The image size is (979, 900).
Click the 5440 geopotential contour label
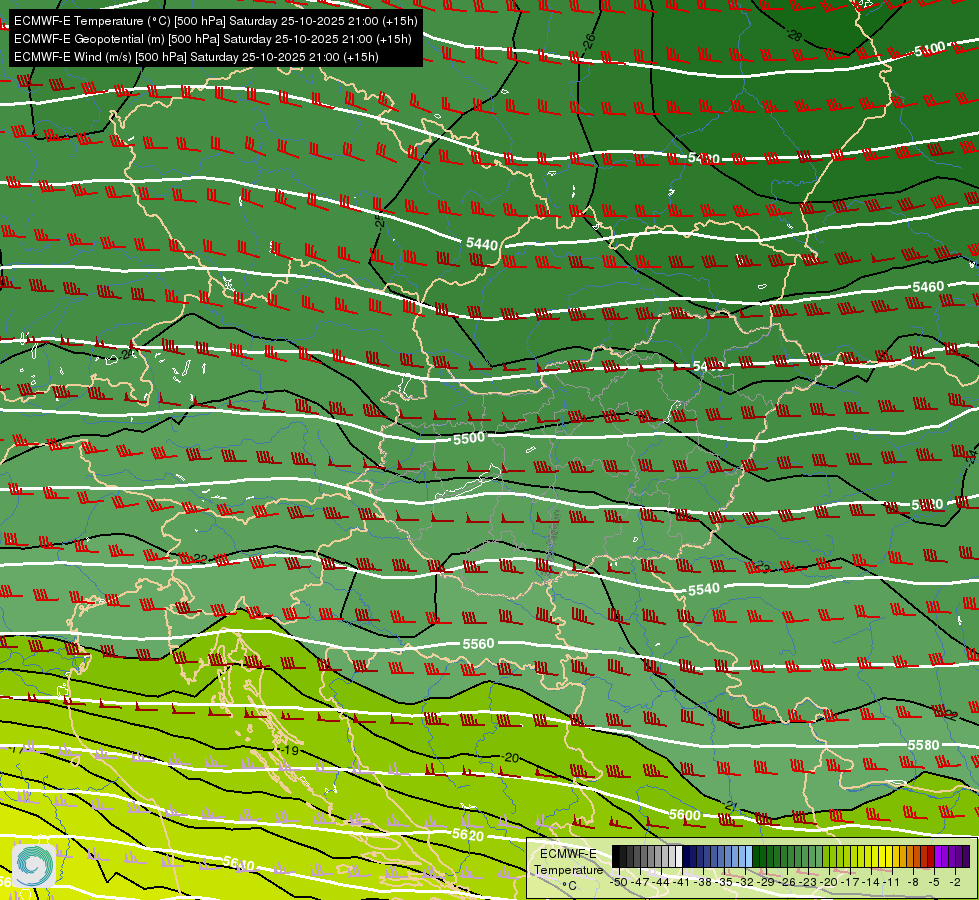481,244
